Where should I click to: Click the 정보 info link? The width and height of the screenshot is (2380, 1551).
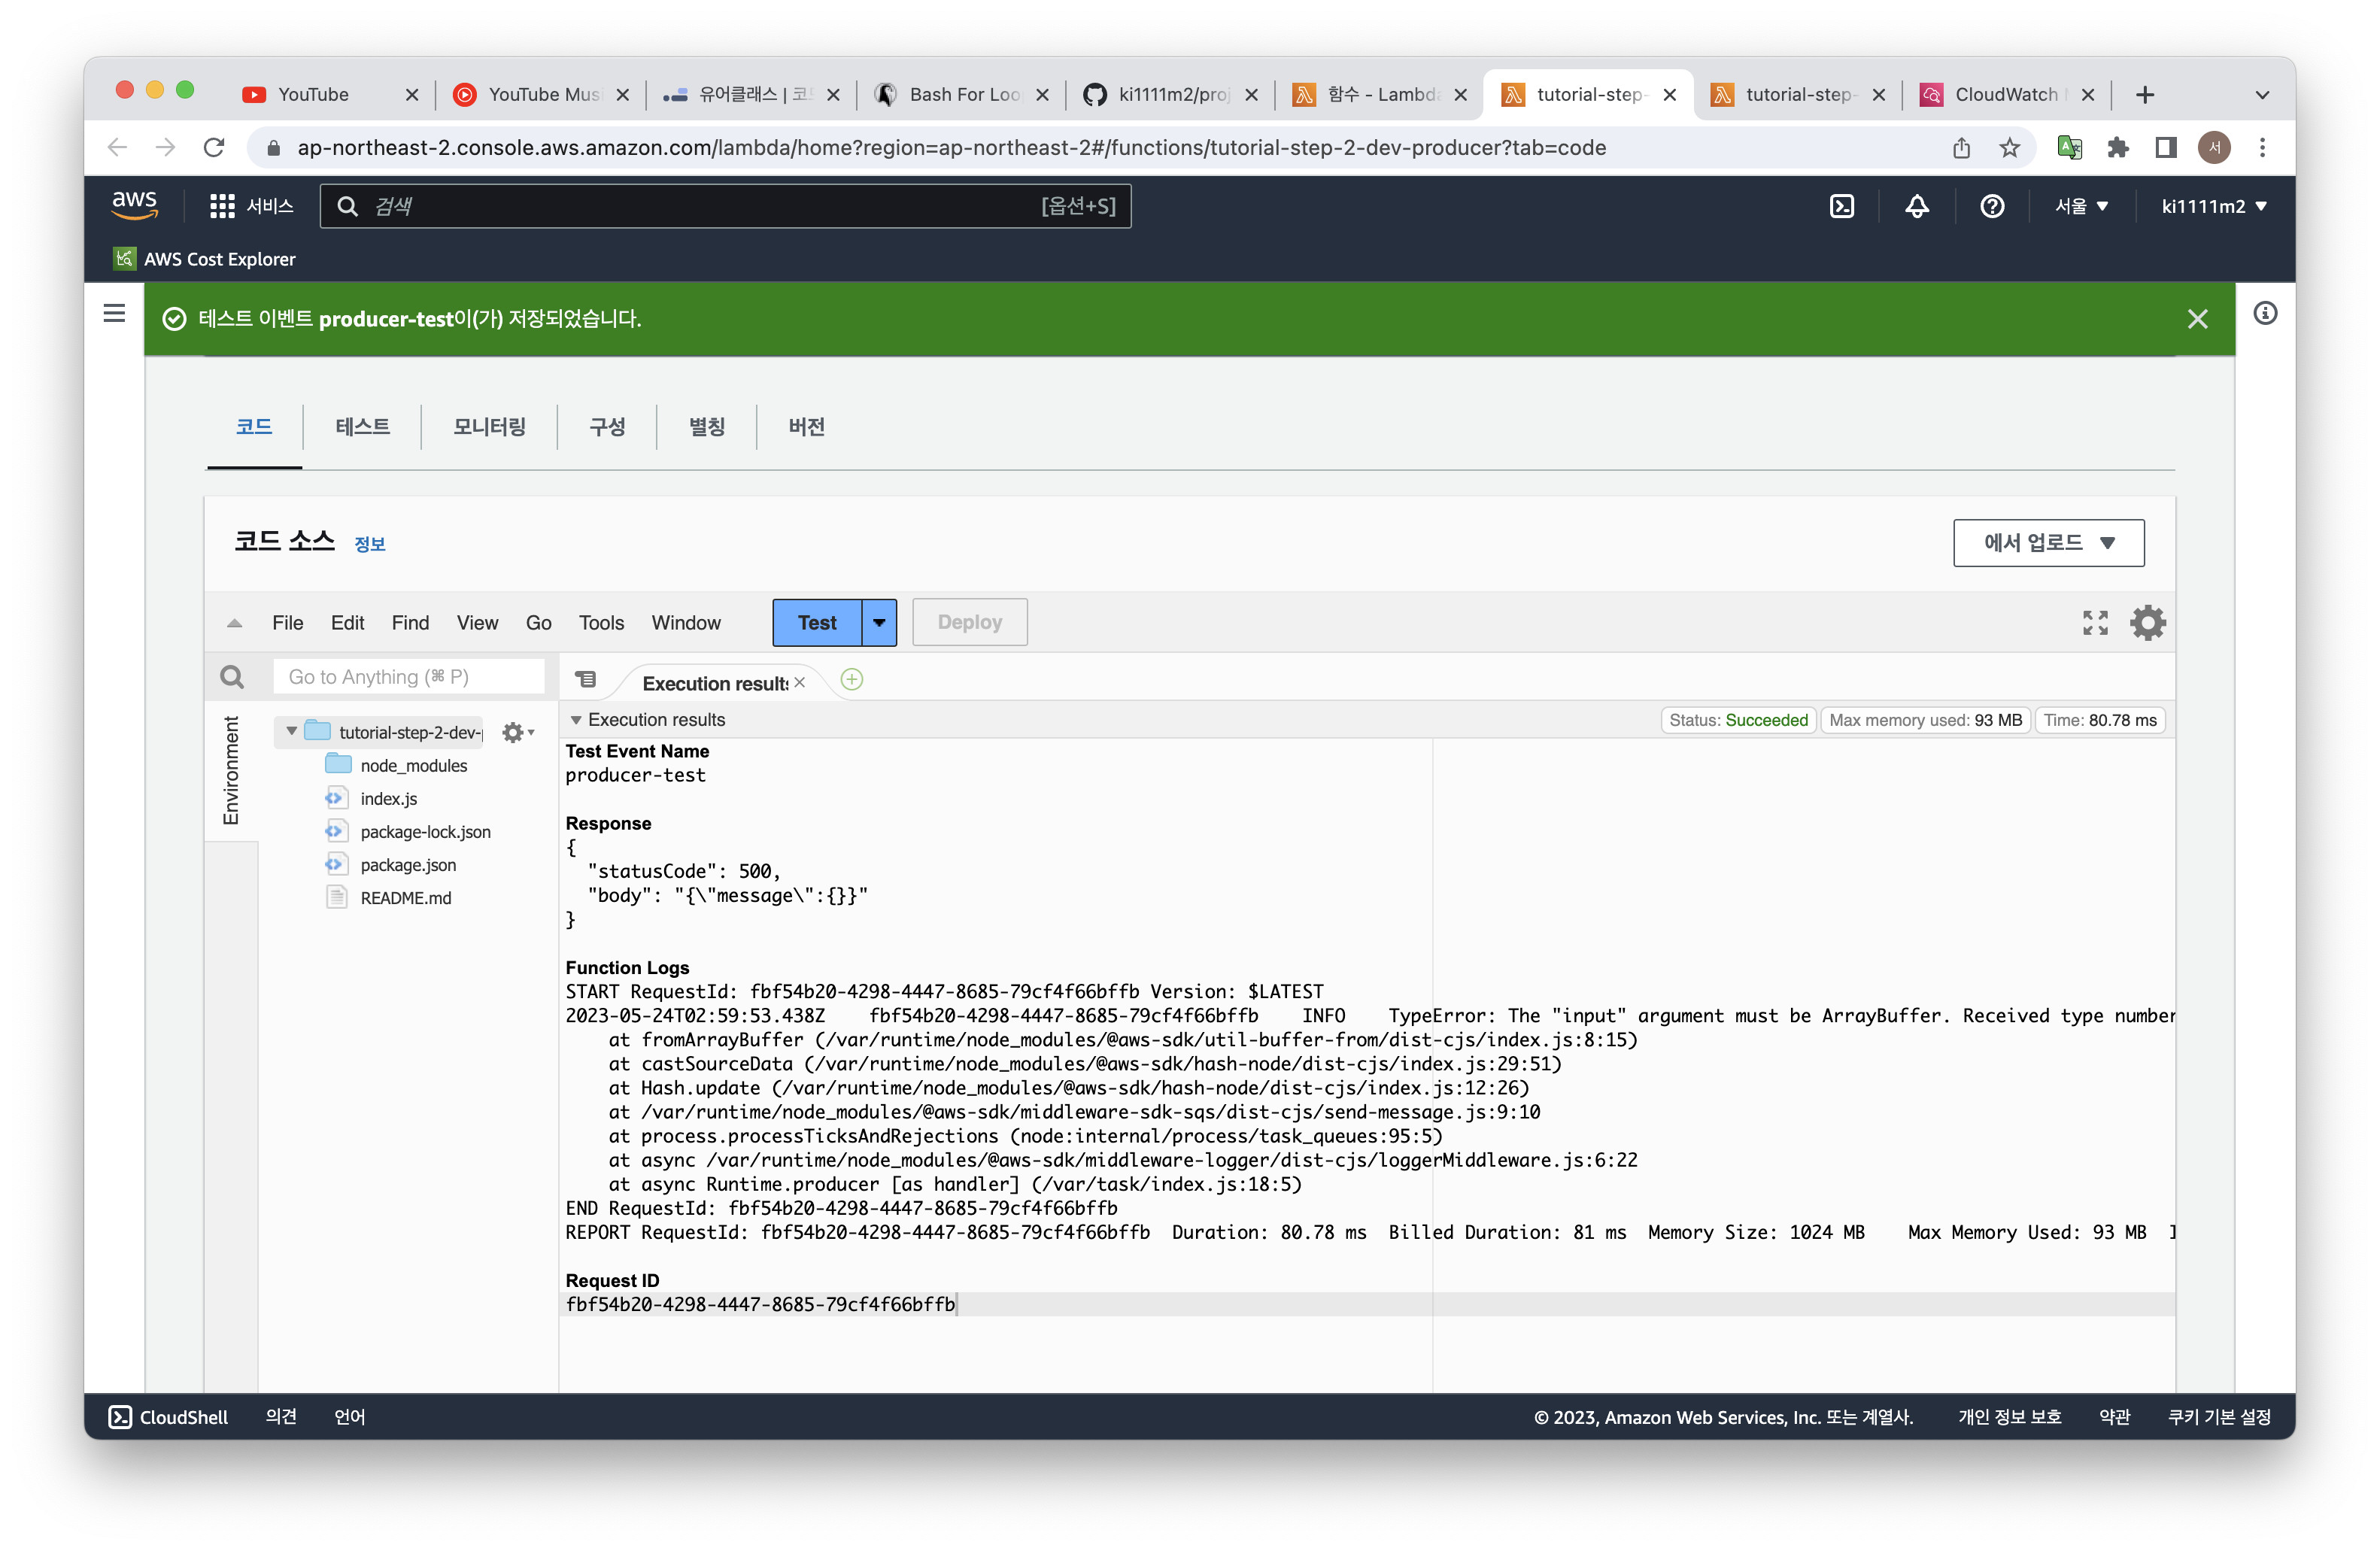click(x=369, y=544)
